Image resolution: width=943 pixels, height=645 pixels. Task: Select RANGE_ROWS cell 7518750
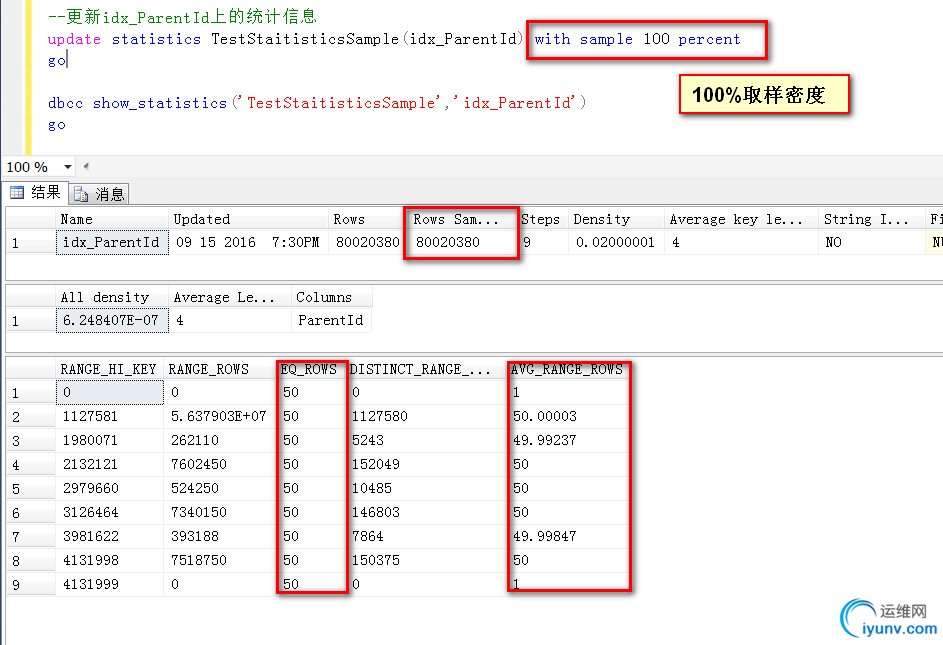tap(220, 561)
